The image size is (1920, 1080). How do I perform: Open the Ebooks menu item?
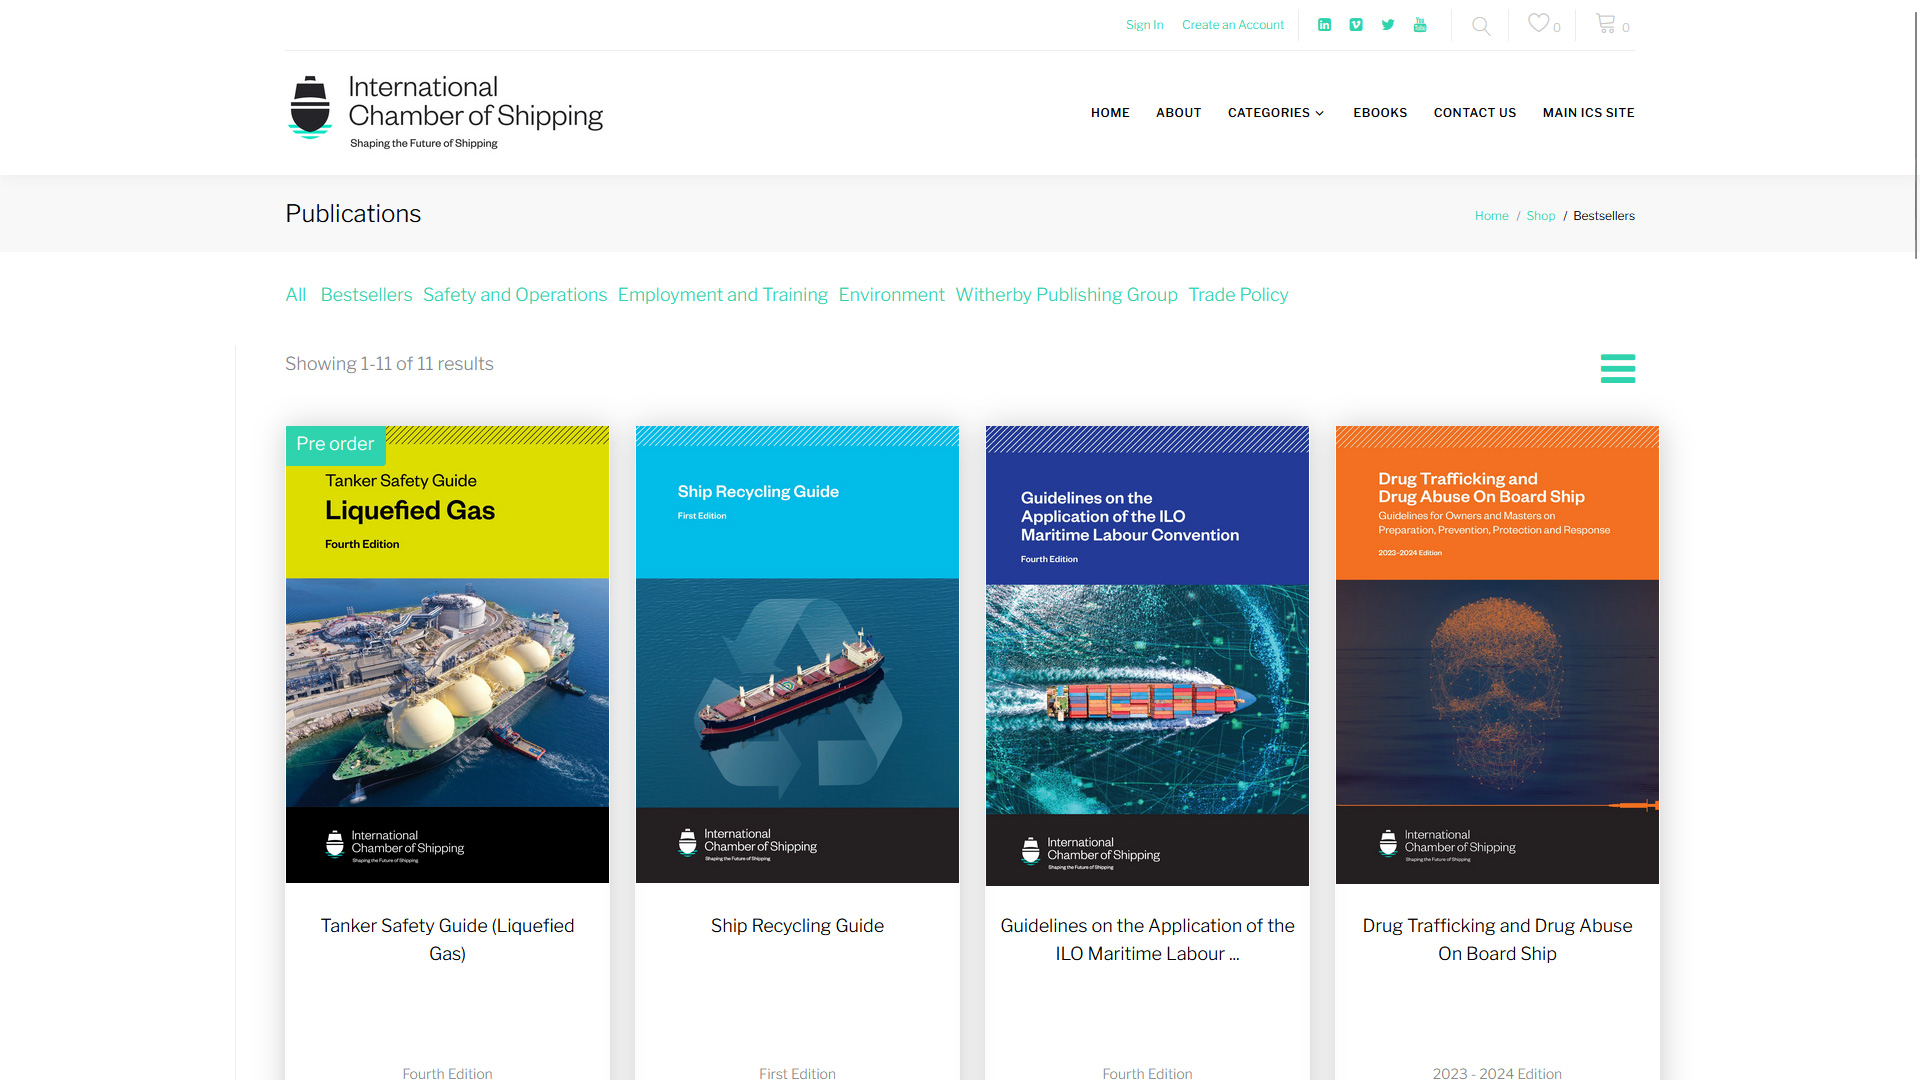(1380, 113)
